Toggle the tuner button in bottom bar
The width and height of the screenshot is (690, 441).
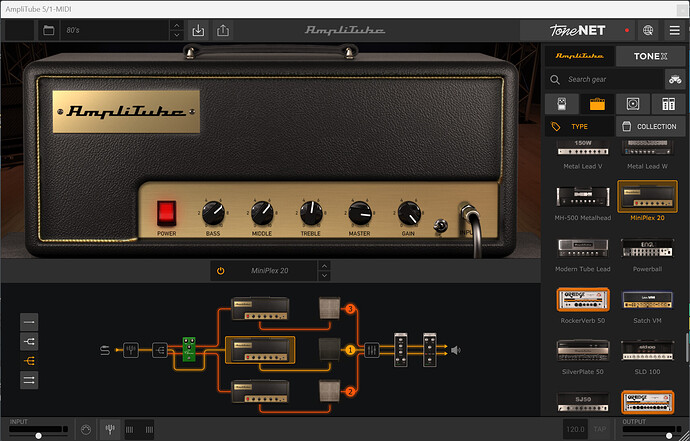[x=110, y=429]
